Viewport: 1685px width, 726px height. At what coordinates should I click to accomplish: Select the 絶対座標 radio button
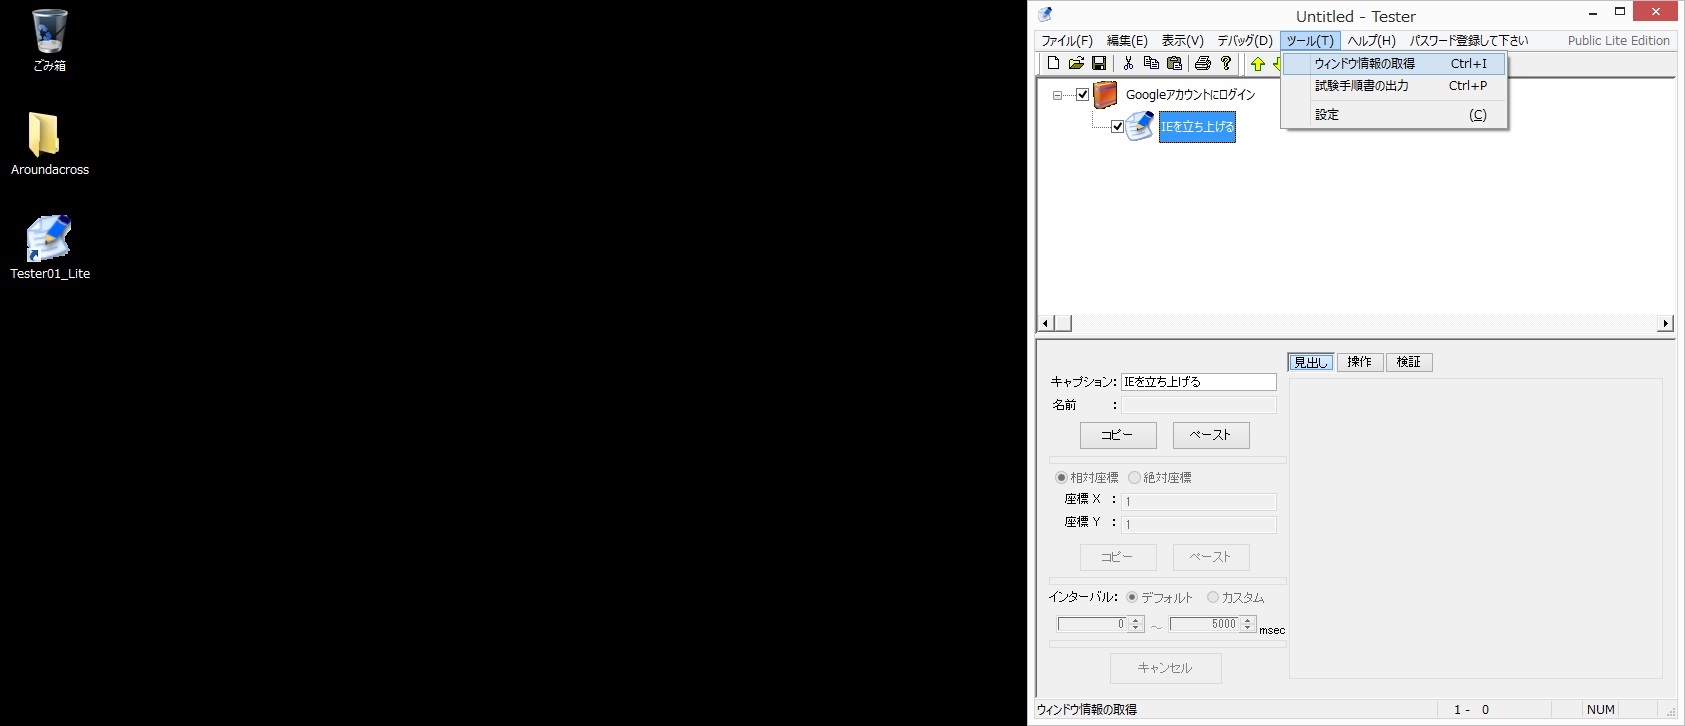pos(1134,478)
